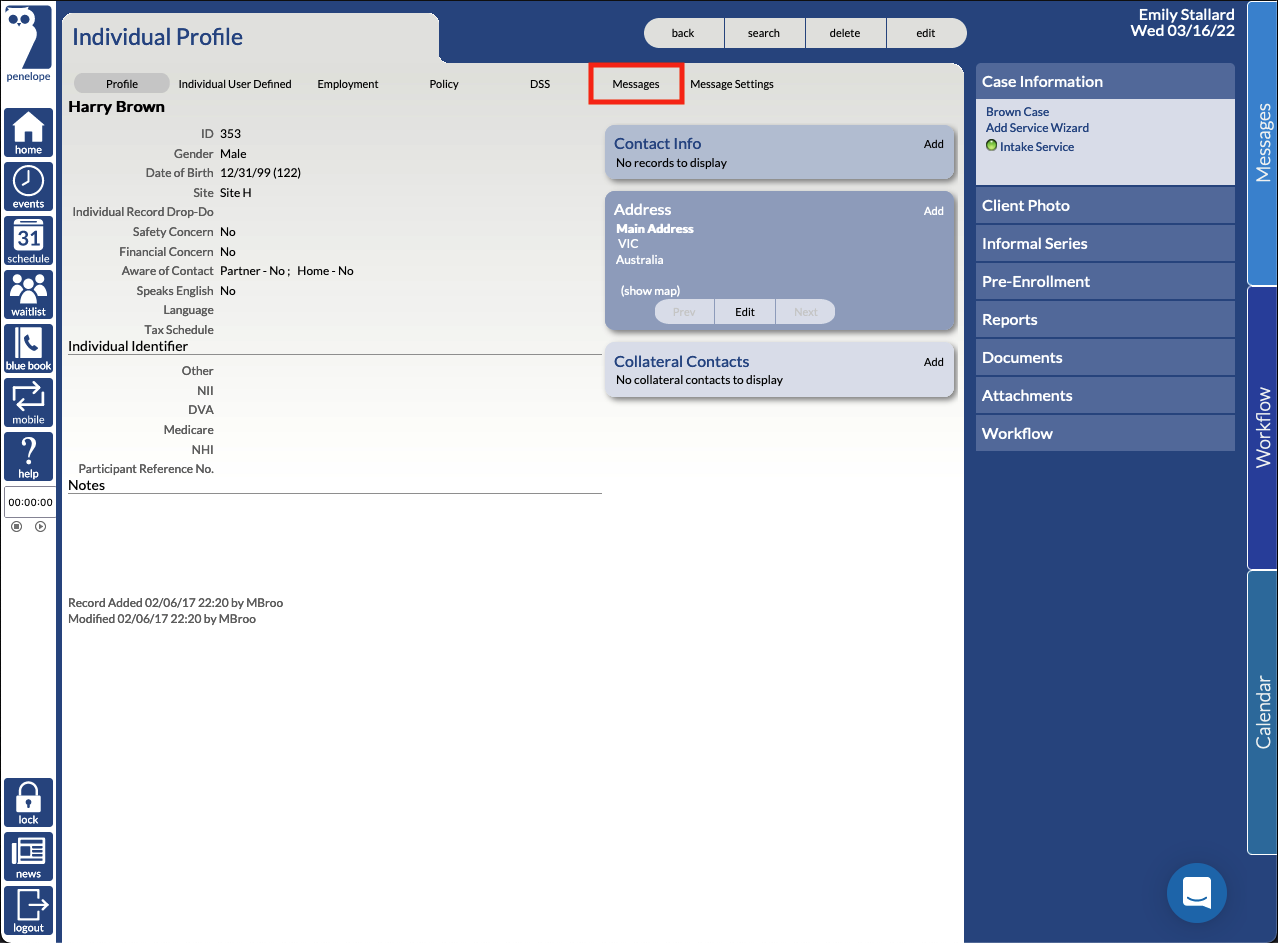Open the vertical Messages side tab

pos(1263,143)
